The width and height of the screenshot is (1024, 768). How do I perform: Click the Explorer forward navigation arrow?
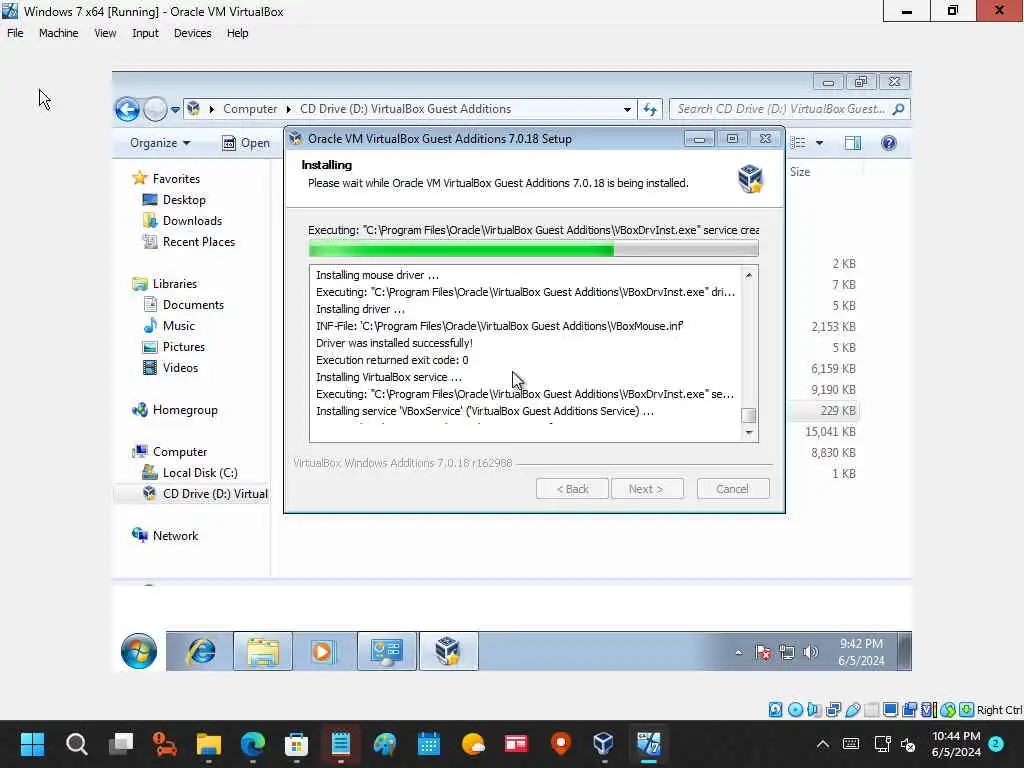point(155,109)
